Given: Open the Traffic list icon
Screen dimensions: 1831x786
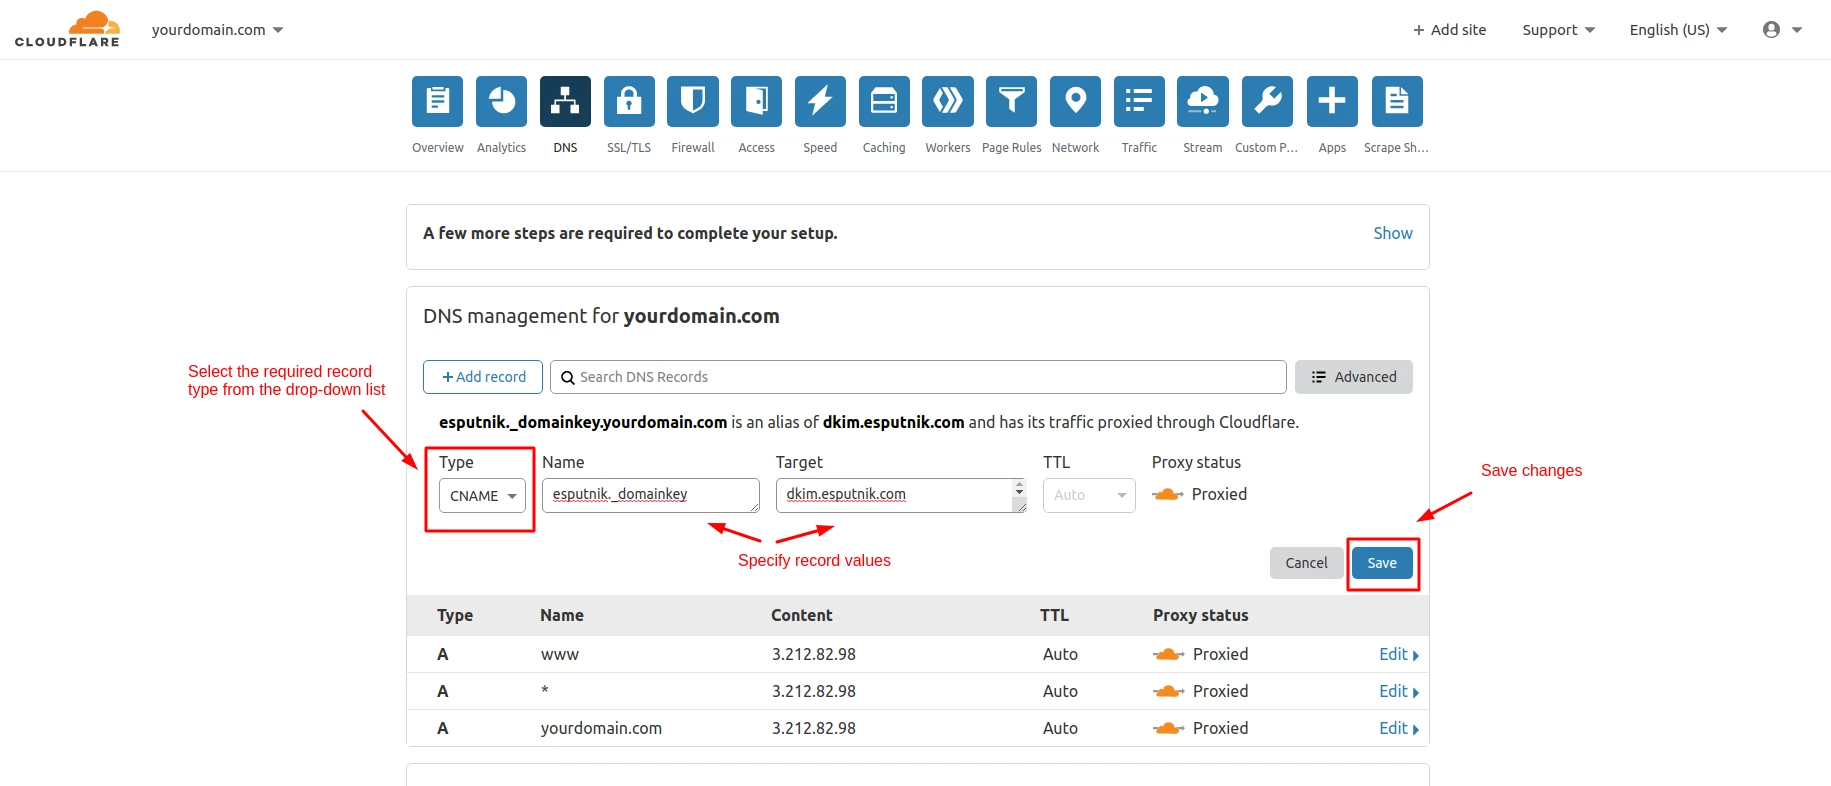Looking at the screenshot, I should pyautogui.click(x=1139, y=101).
